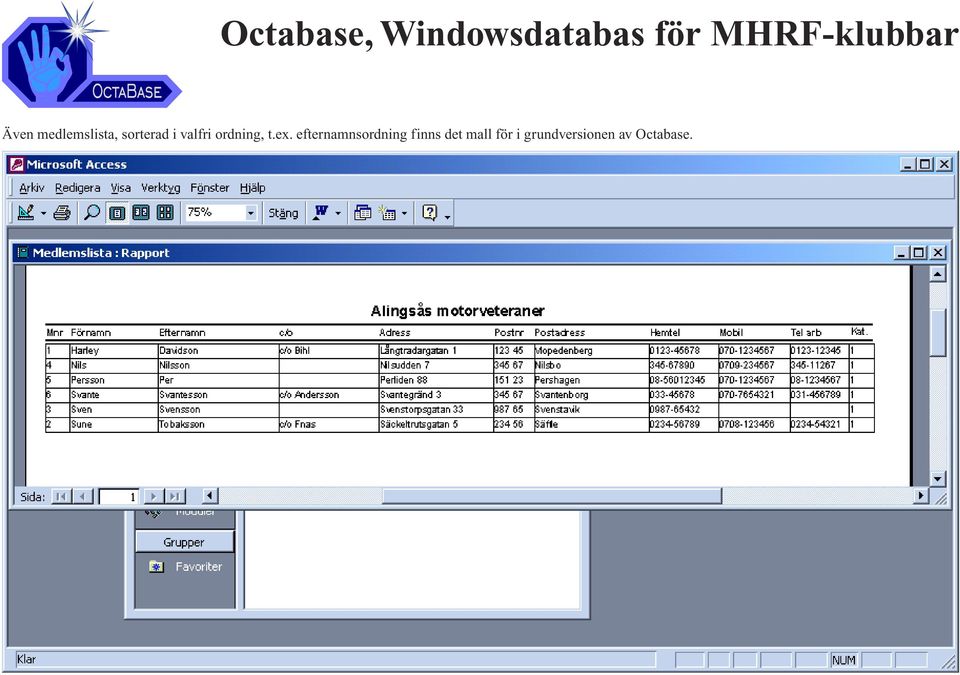
Task: Click the Grupper button in database window
Action: 184,542
